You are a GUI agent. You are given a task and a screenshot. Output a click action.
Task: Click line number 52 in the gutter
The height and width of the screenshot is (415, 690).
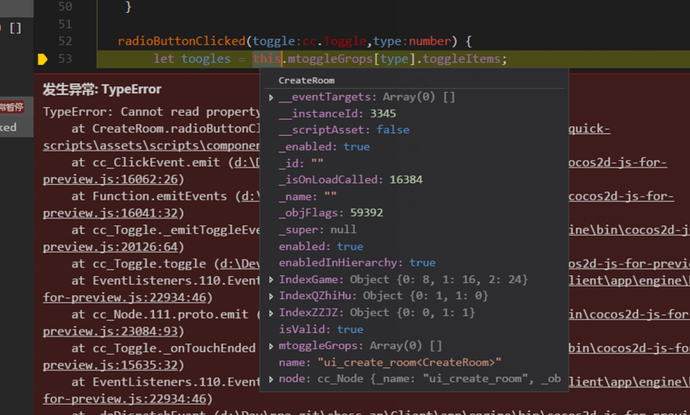65,41
